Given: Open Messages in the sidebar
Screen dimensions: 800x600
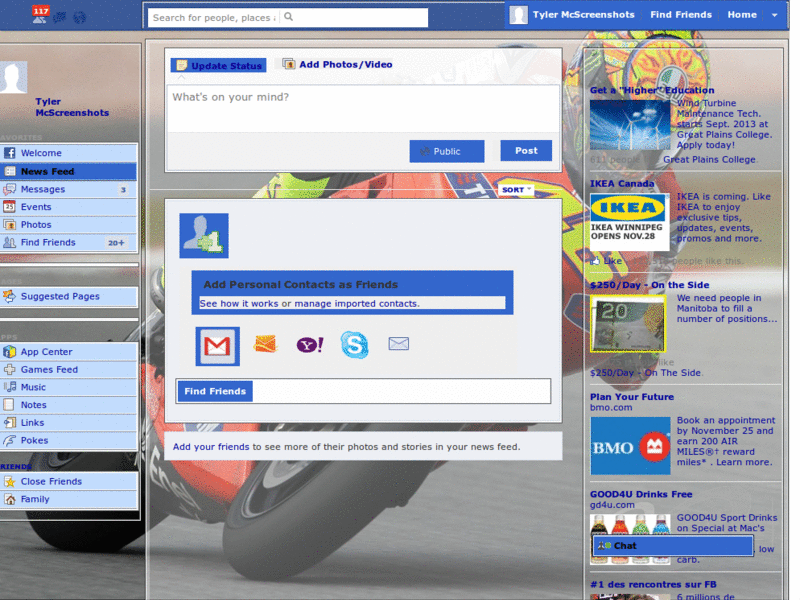Looking at the screenshot, I should [x=68, y=189].
